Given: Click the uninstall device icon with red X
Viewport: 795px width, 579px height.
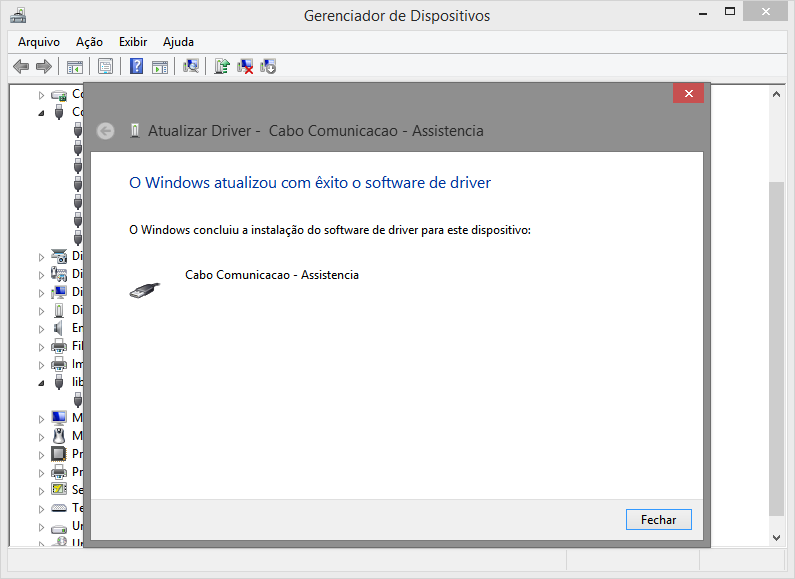Looking at the screenshot, I should click(245, 67).
